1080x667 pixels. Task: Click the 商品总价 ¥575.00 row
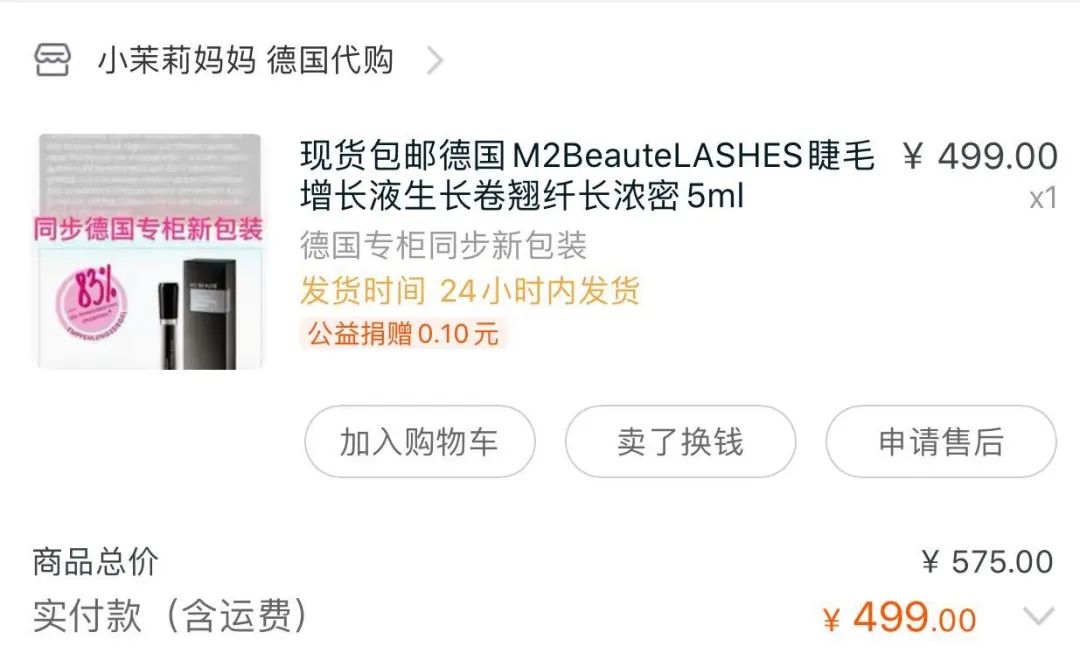click(x=543, y=562)
